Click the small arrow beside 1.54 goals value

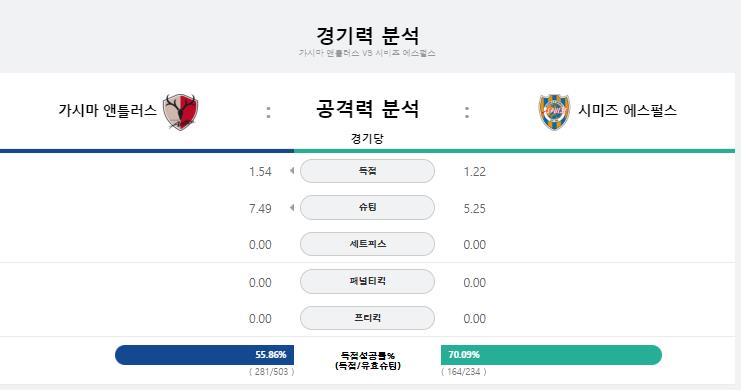point(292,171)
